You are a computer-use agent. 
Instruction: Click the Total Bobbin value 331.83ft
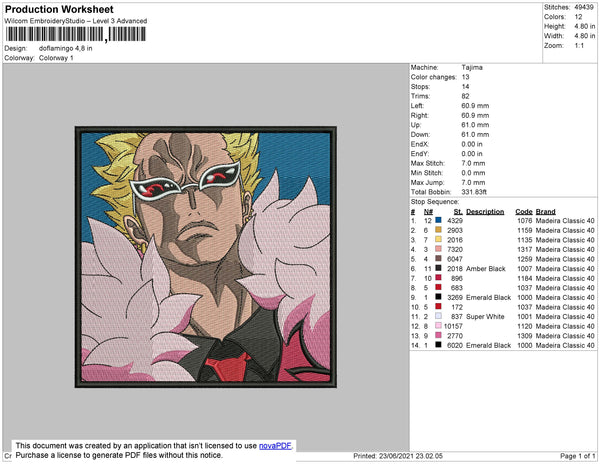(x=474, y=192)
